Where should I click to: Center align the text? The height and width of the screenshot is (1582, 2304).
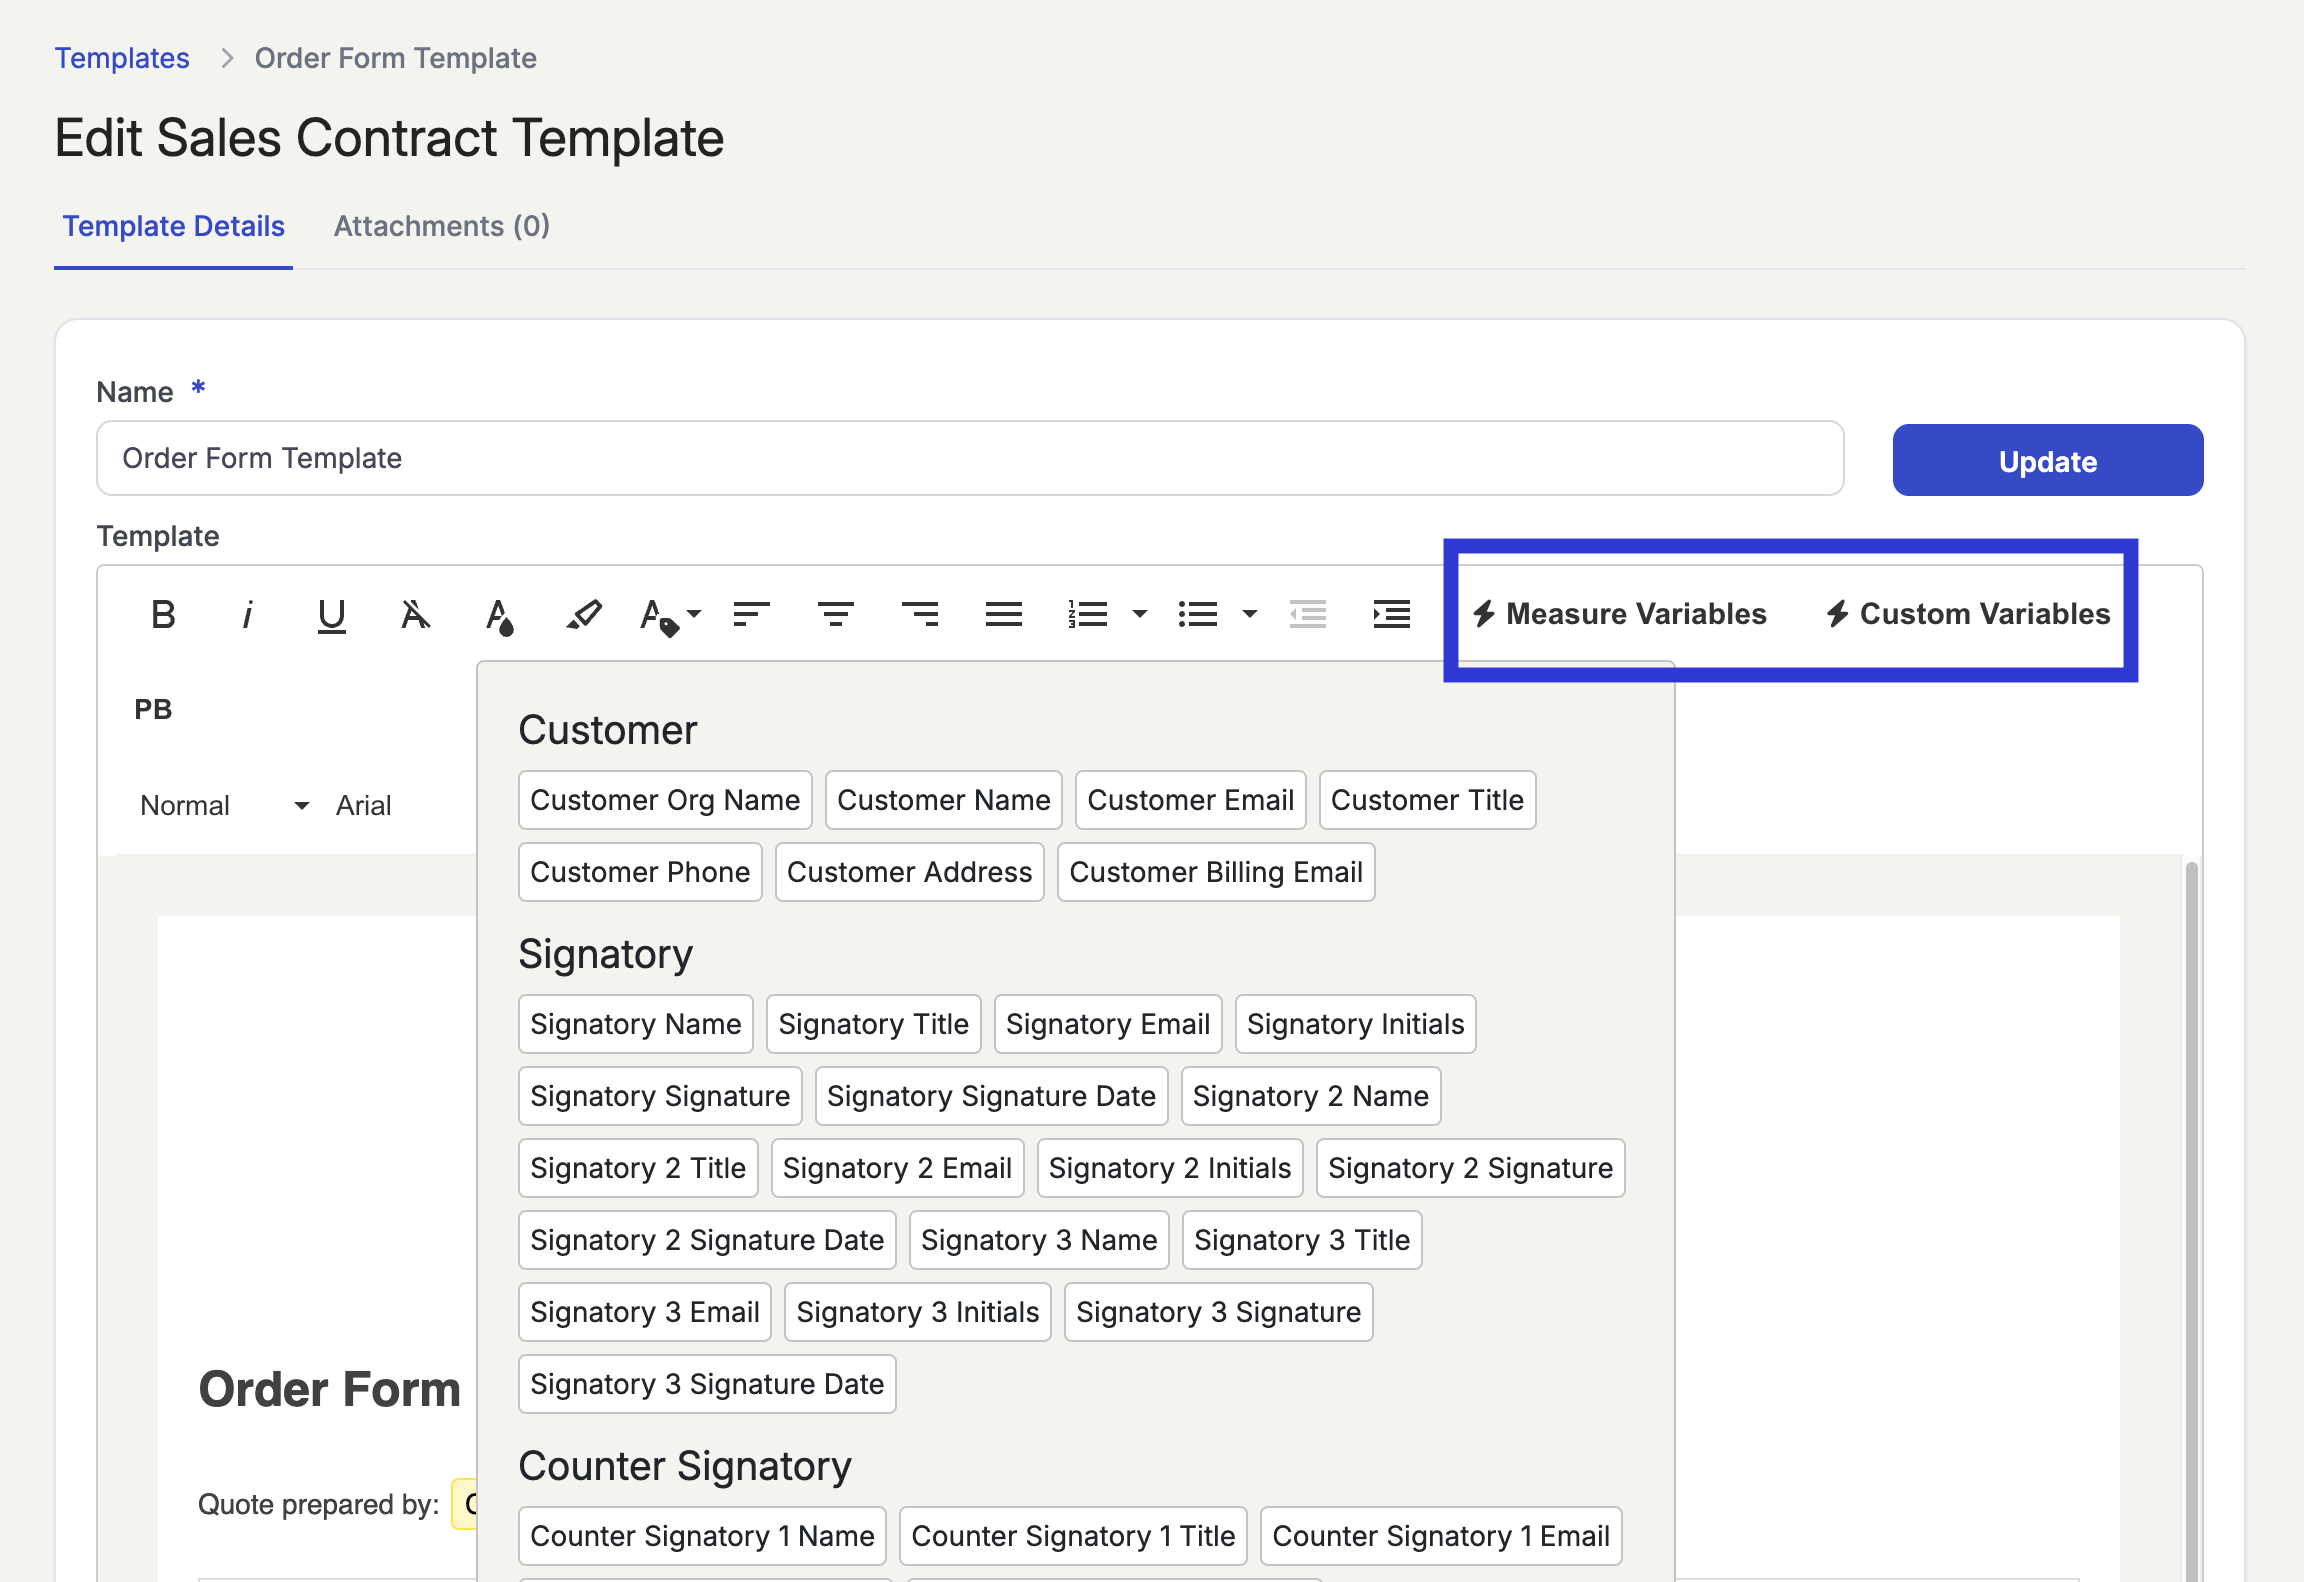pos(835,614)
